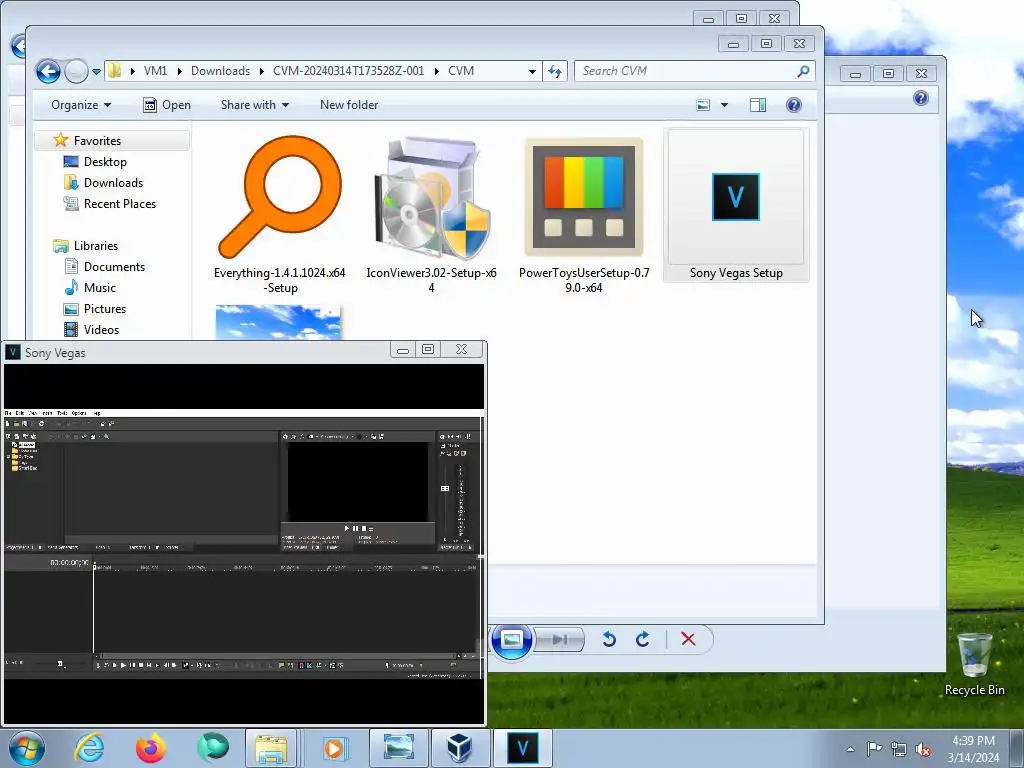Switch to Sony Vegas taskbar button
Screen dimensions: 1024x768
[522, 748]
